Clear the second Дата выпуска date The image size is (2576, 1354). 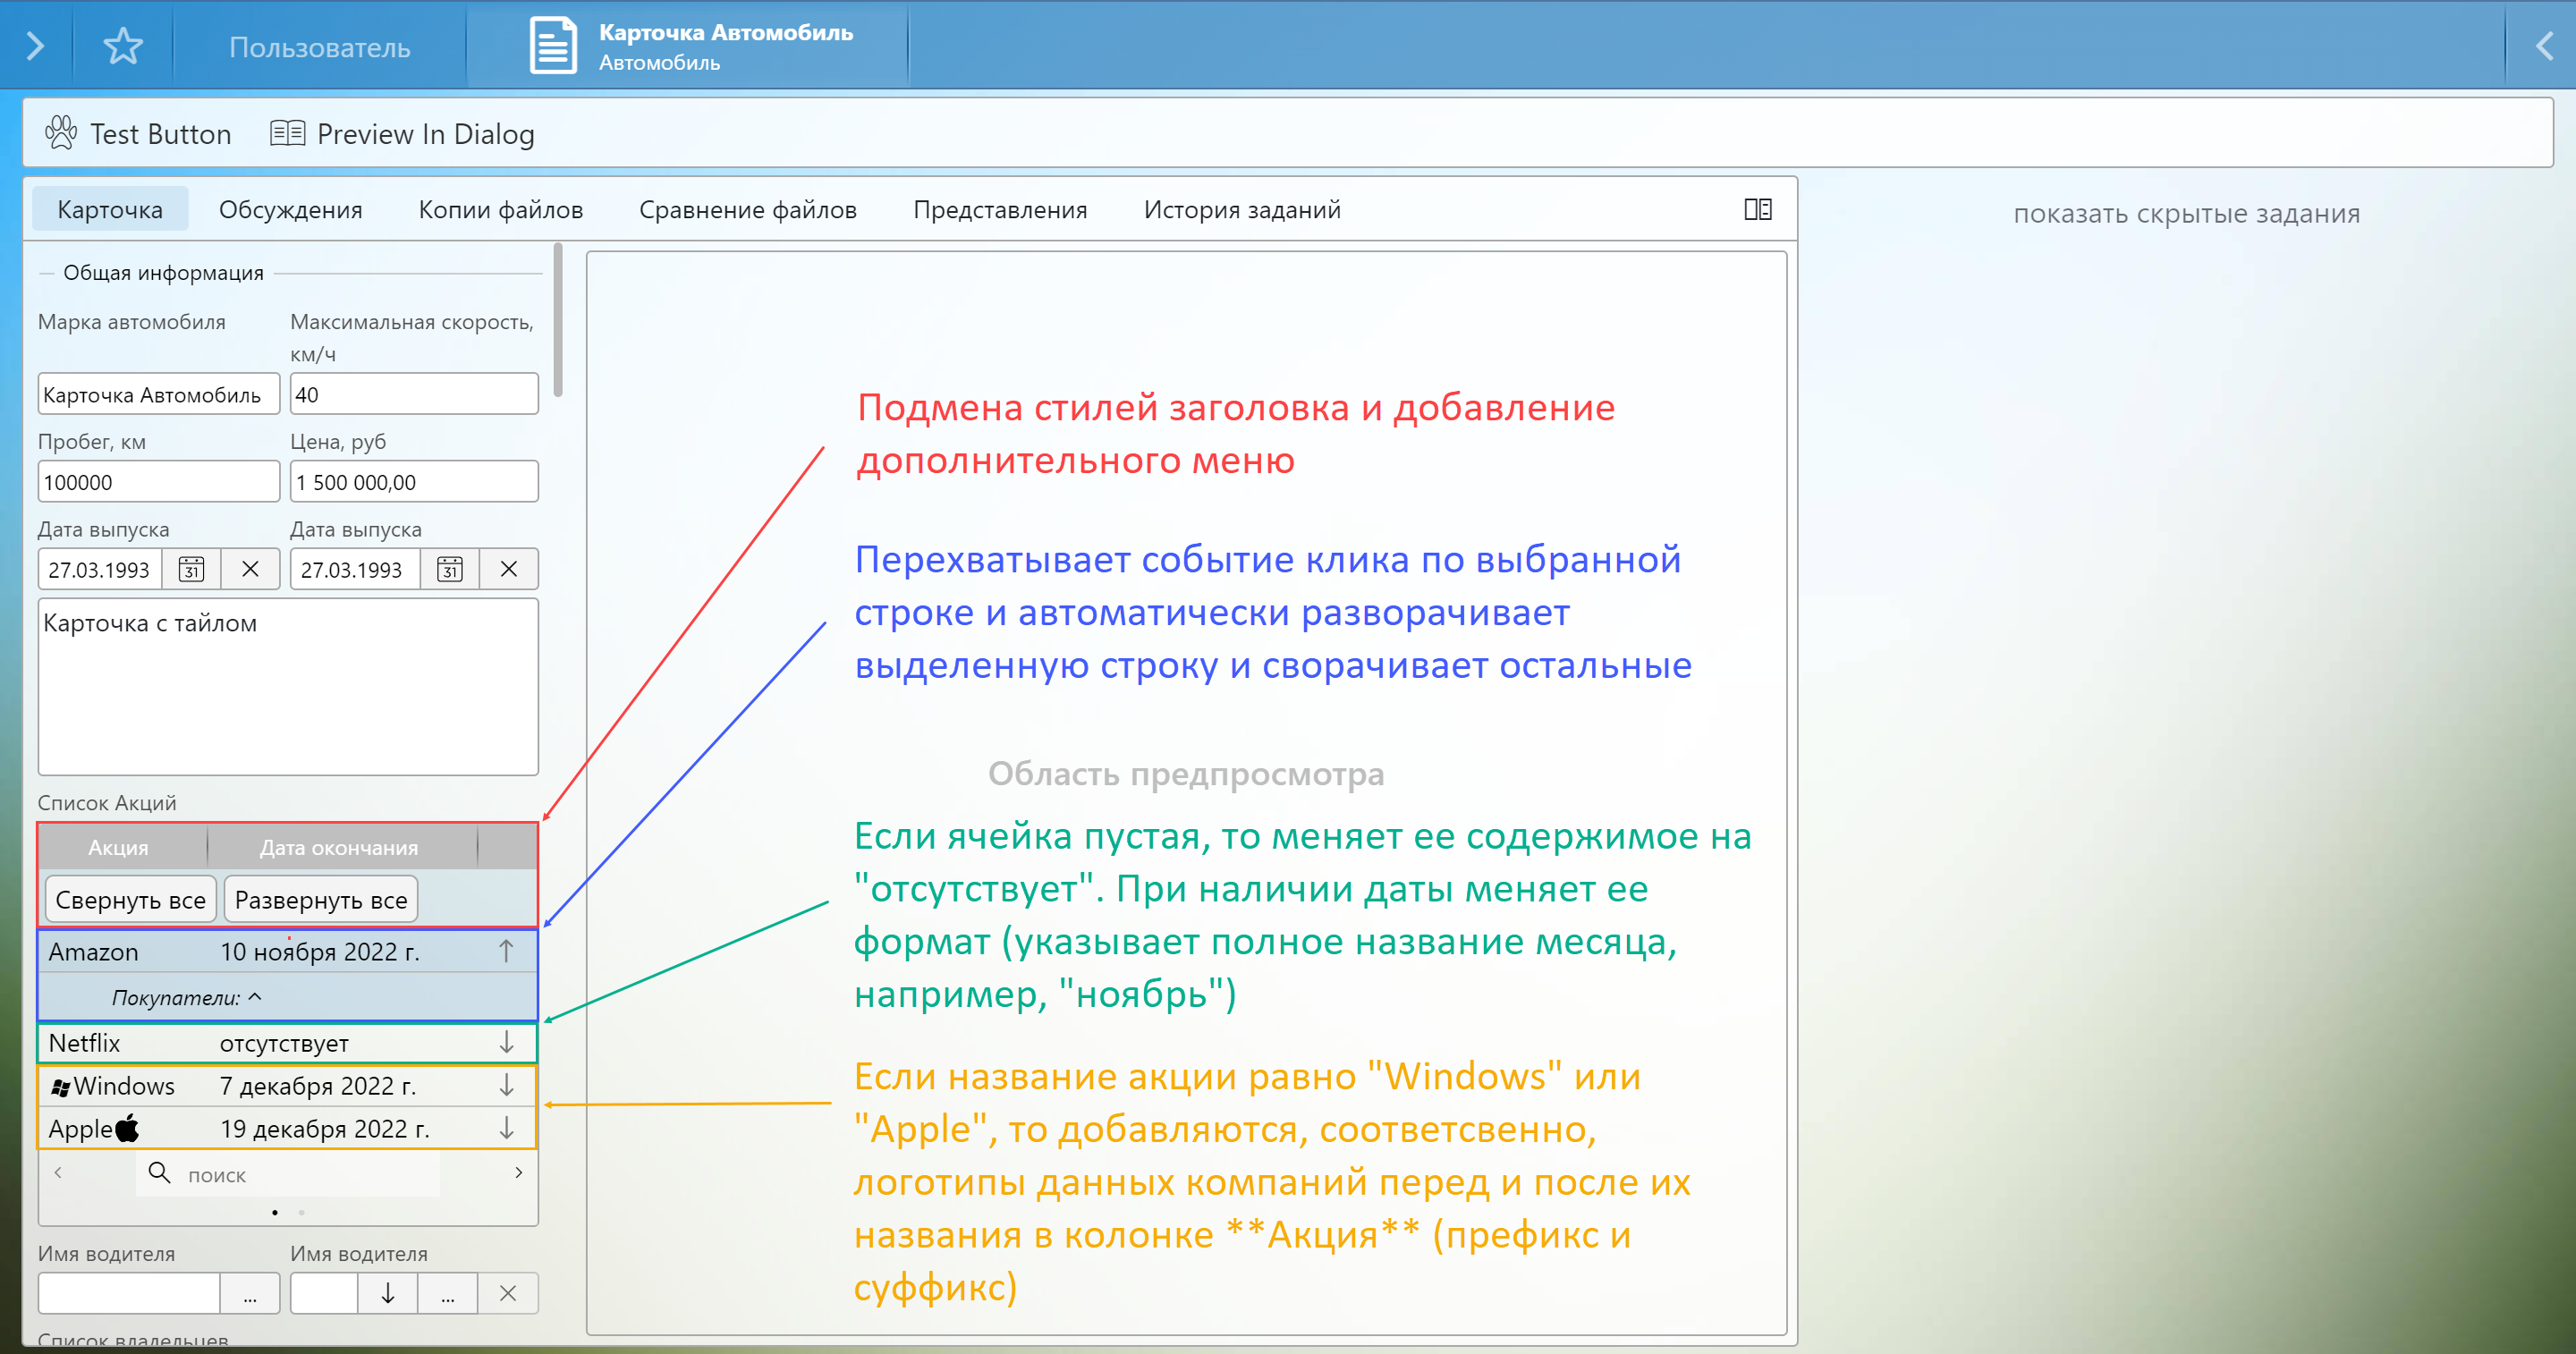tap(508, 569)
